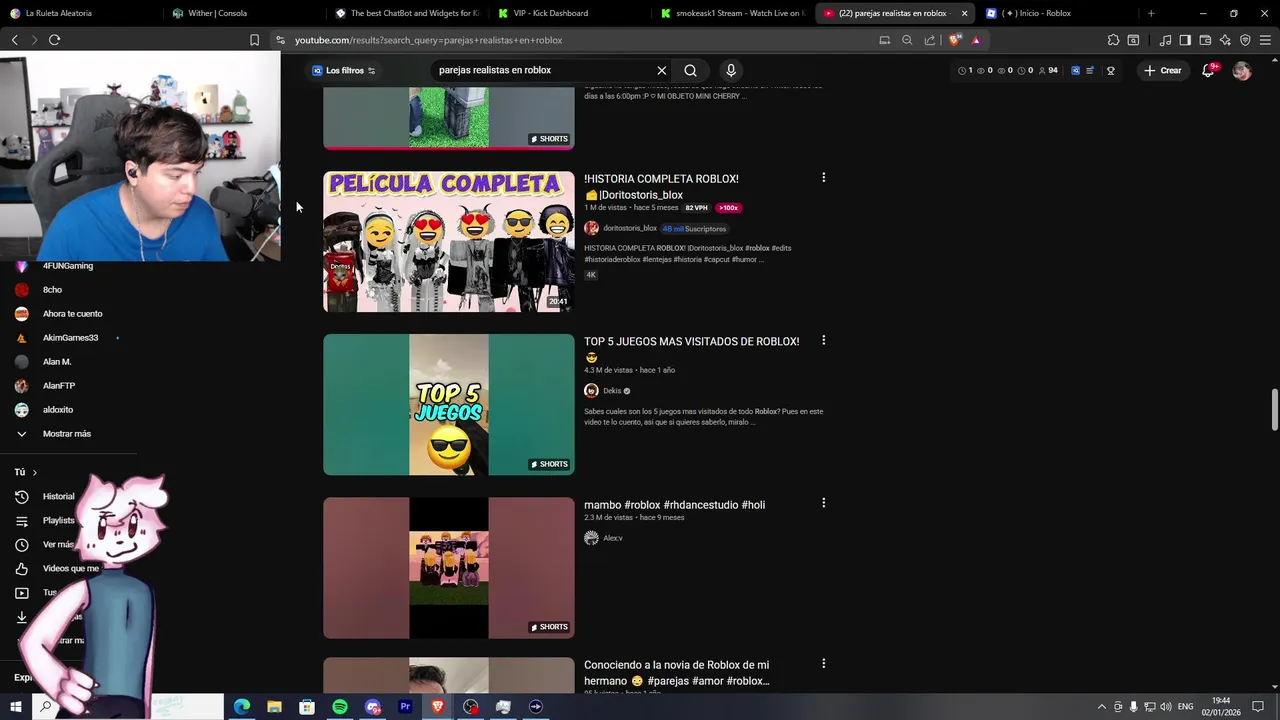Open options menu for mambo roblox video

tap(823, 503)
